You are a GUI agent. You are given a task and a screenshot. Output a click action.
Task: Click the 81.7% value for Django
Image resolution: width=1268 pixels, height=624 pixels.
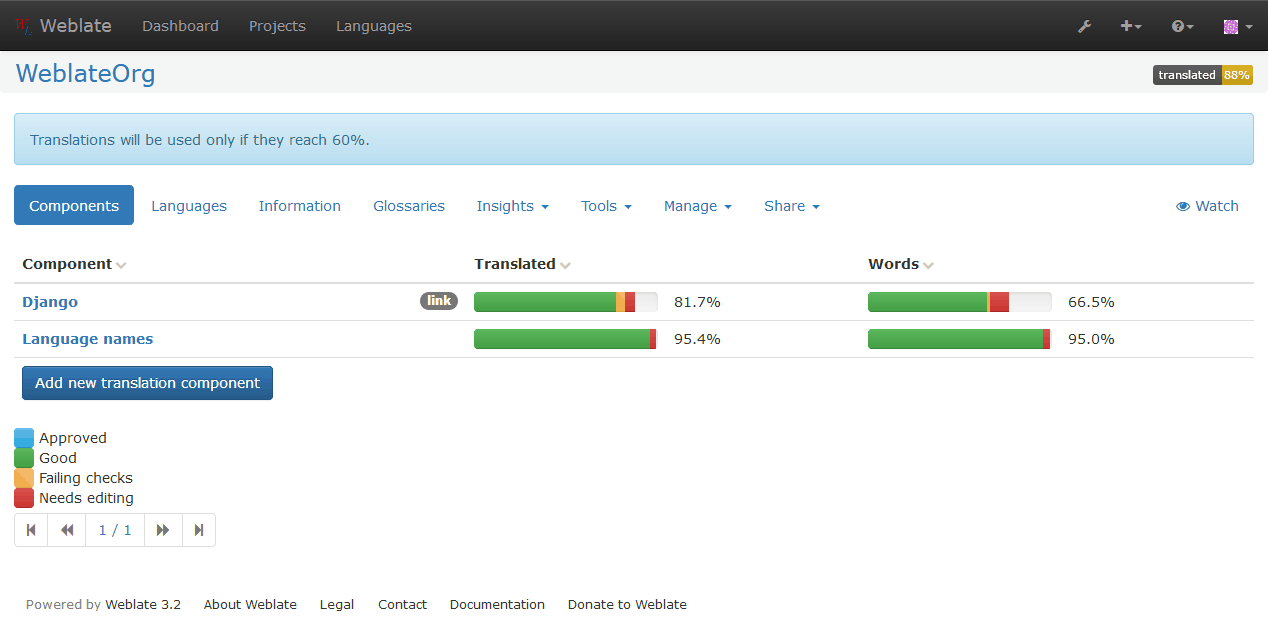coord(697,302)
